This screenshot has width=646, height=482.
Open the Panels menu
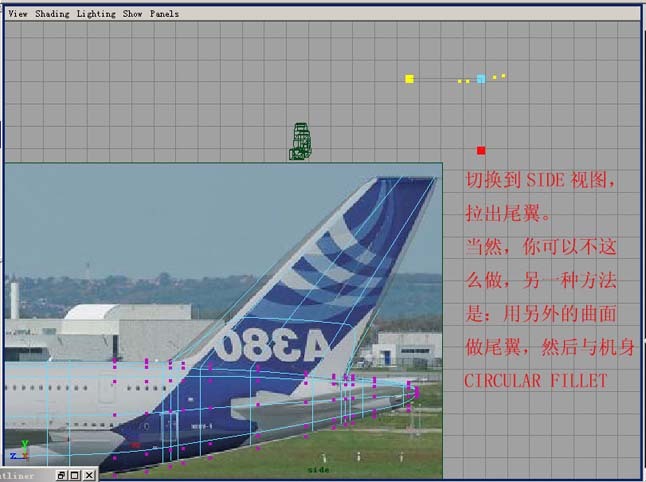click(x=164, y=14)
